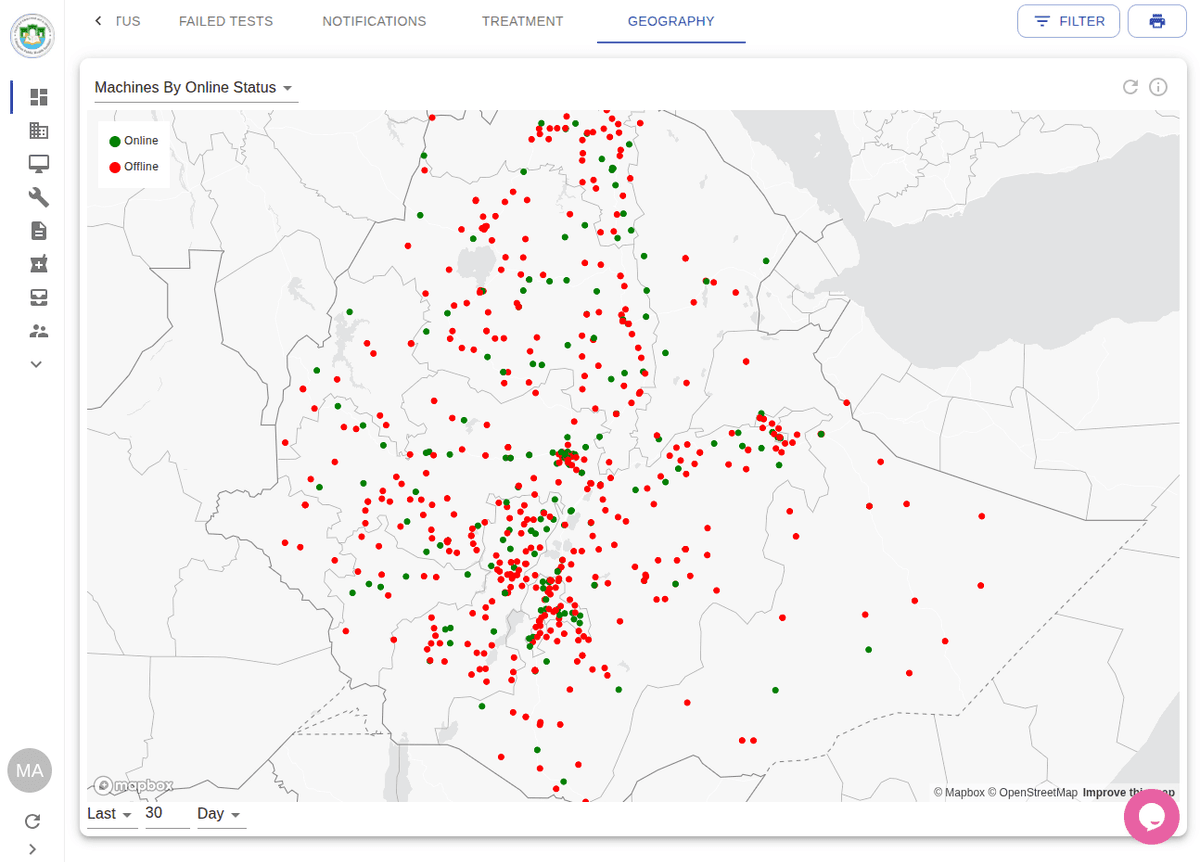Open the Machines monitor icon

pyautogui.click(x=38, y=163)
